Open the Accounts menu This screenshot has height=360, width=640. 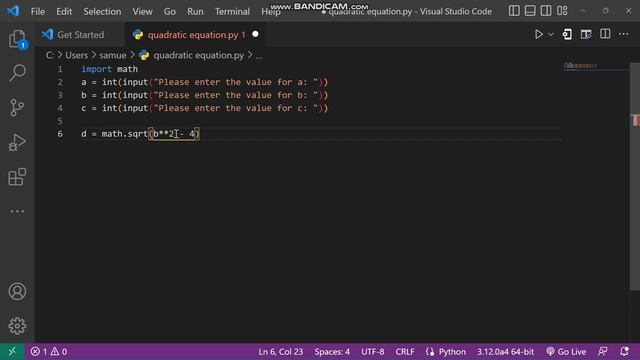point(17,291)
